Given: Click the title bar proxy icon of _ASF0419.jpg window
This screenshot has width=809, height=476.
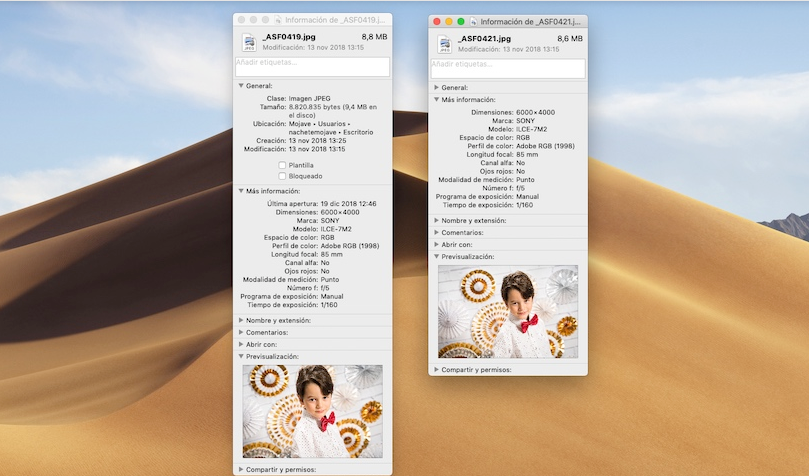Looking at the screenshot, I should 278,20.
